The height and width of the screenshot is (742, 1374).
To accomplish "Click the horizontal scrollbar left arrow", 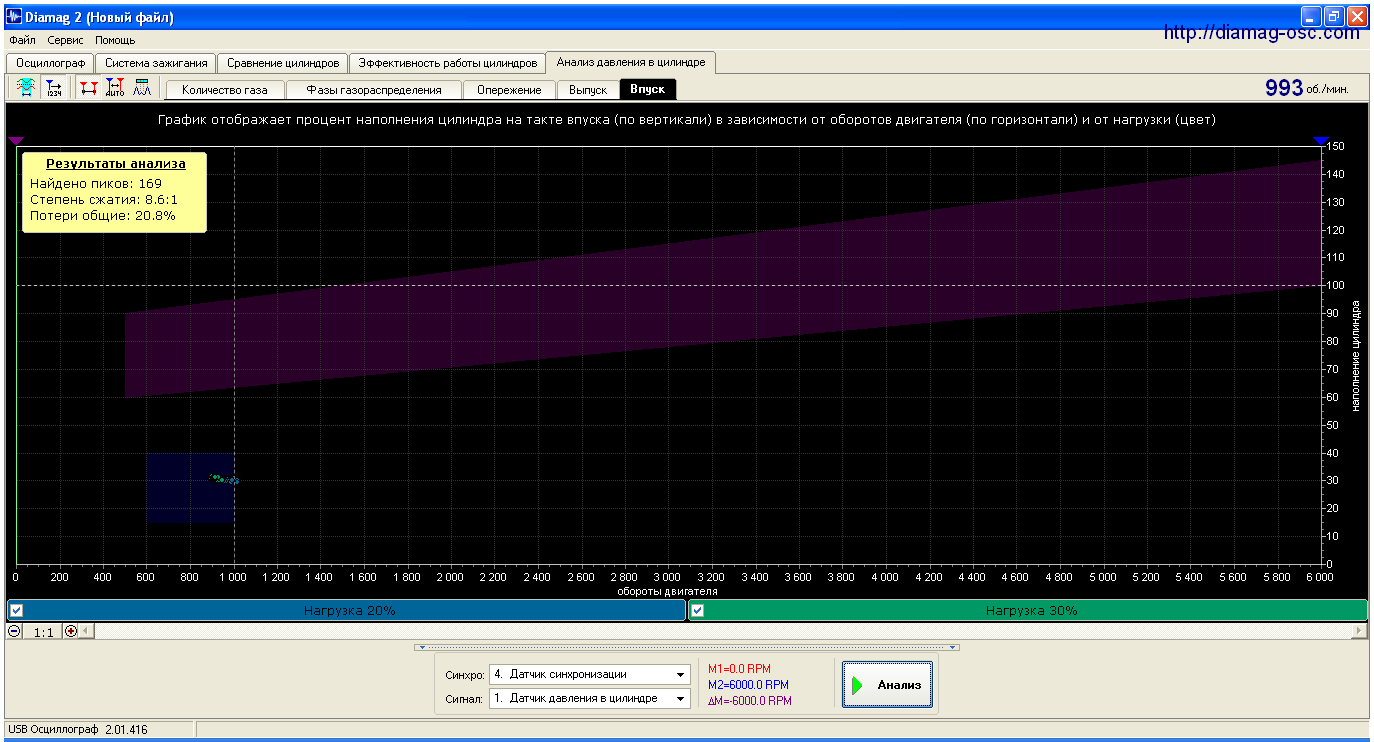I will 86,631.
